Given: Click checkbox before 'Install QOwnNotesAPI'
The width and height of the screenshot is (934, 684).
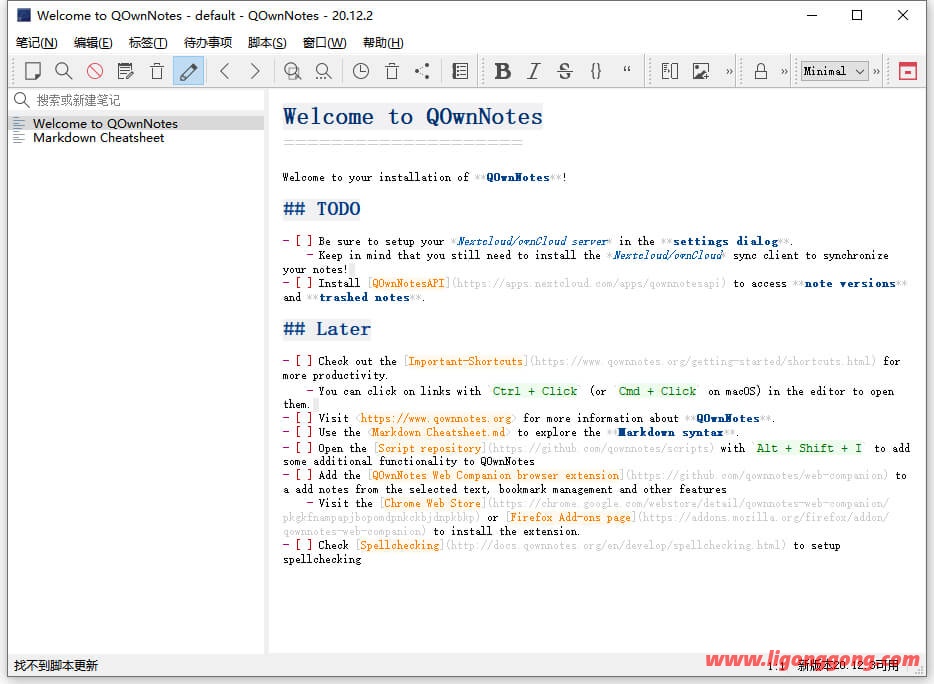Looking at the screenshot, I should coord(304,283).
